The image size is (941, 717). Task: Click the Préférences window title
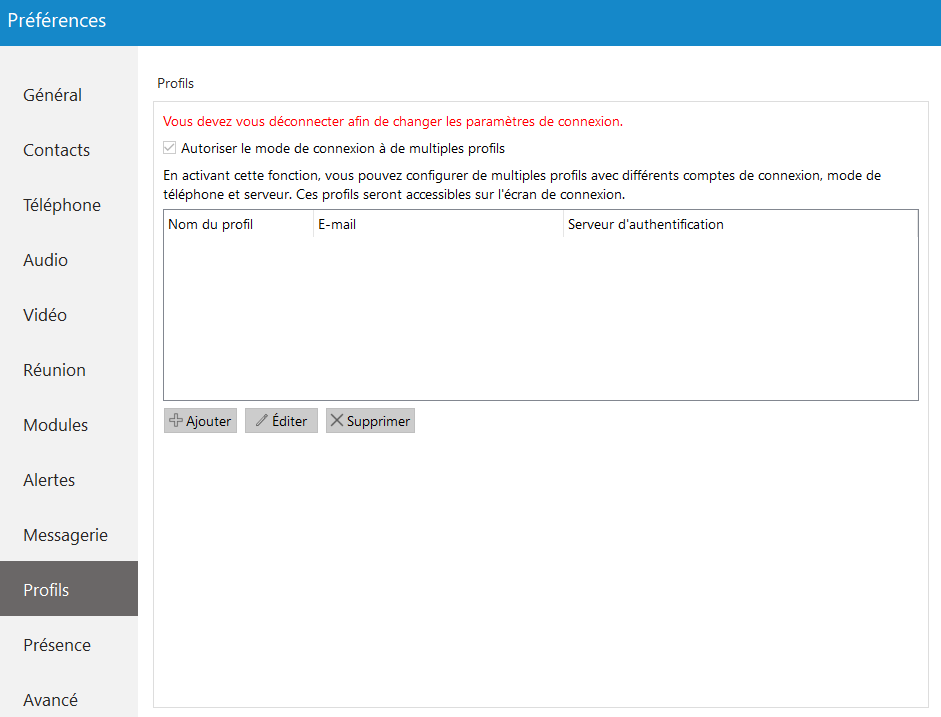point(57,20)
